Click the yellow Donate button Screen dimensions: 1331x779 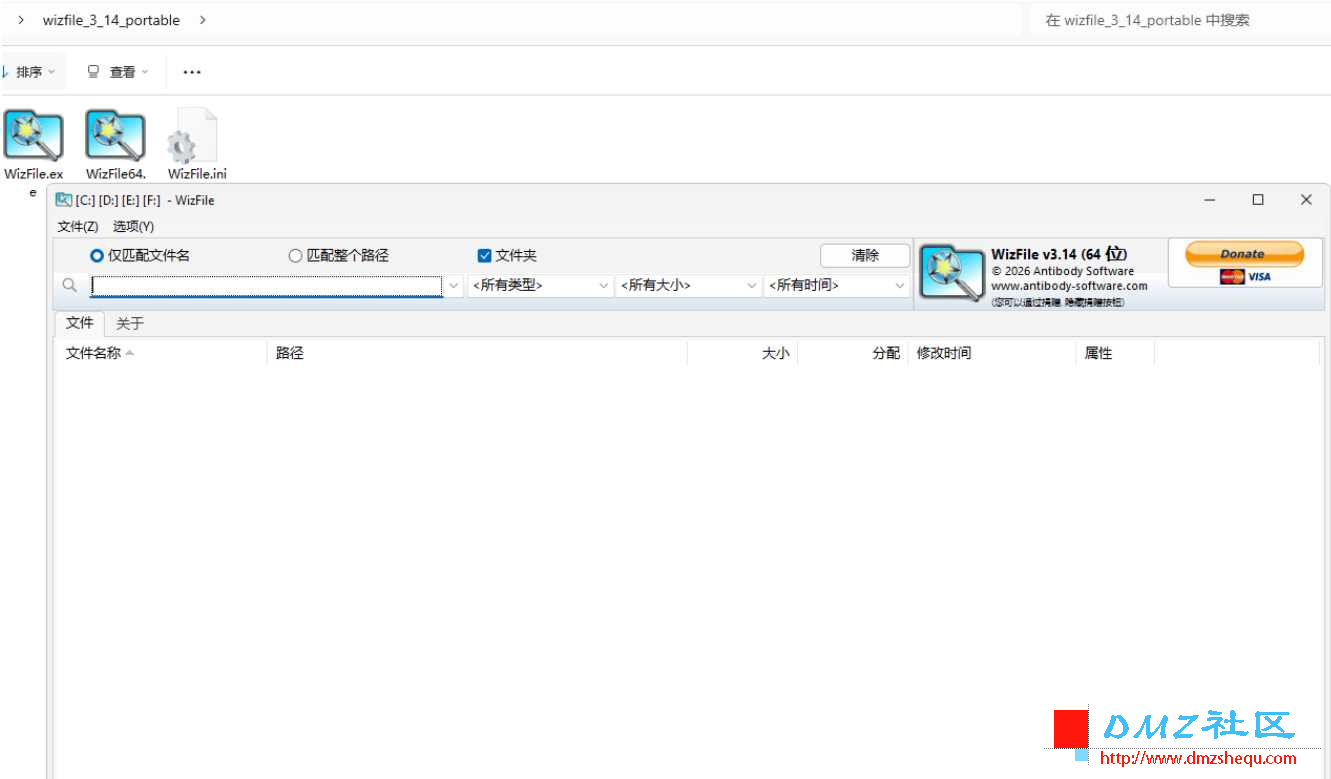tap(1244, 254)
